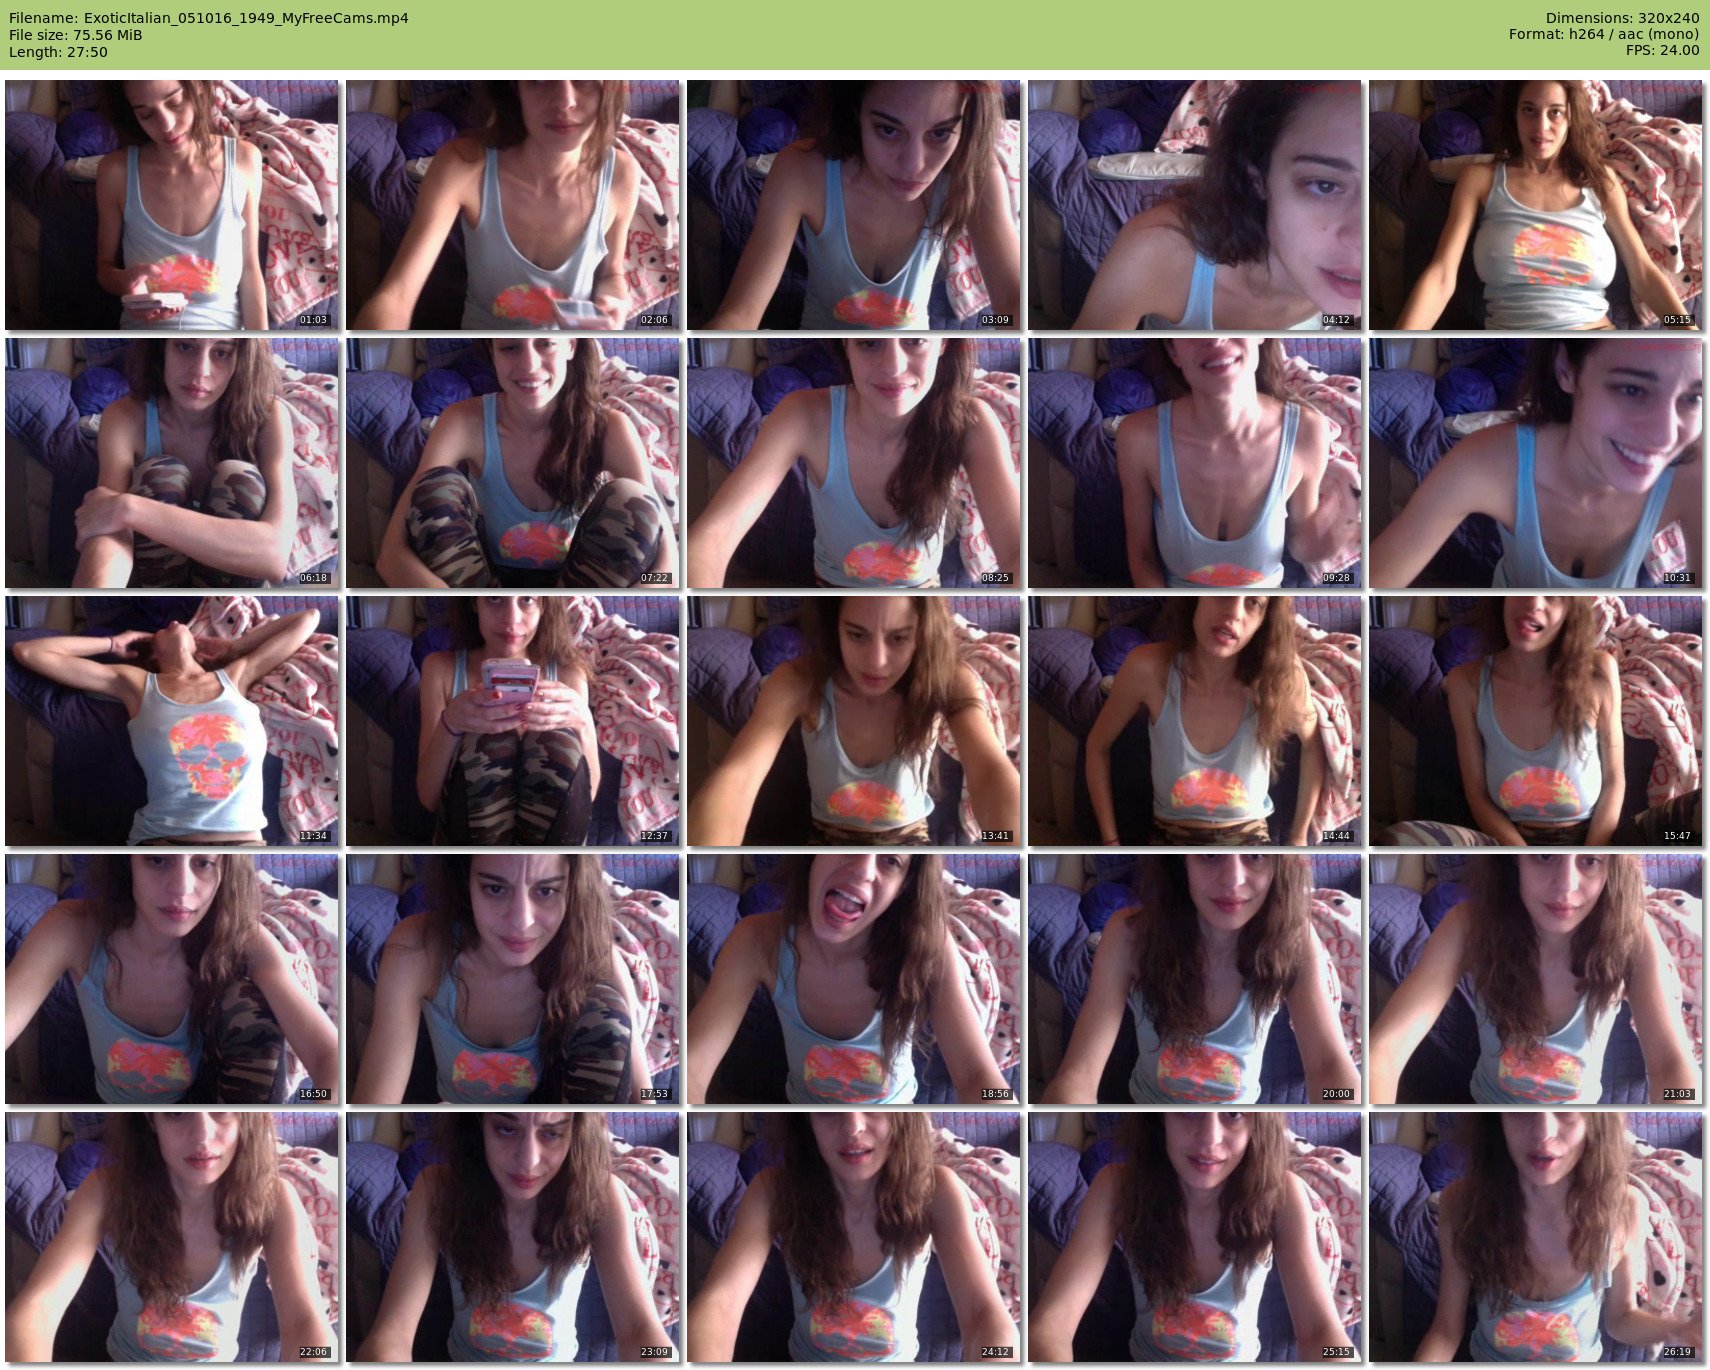The height and width of the screenshot is (1370, 1710).
Task: Click the frame marked 06:18
Action: [171, 463]
